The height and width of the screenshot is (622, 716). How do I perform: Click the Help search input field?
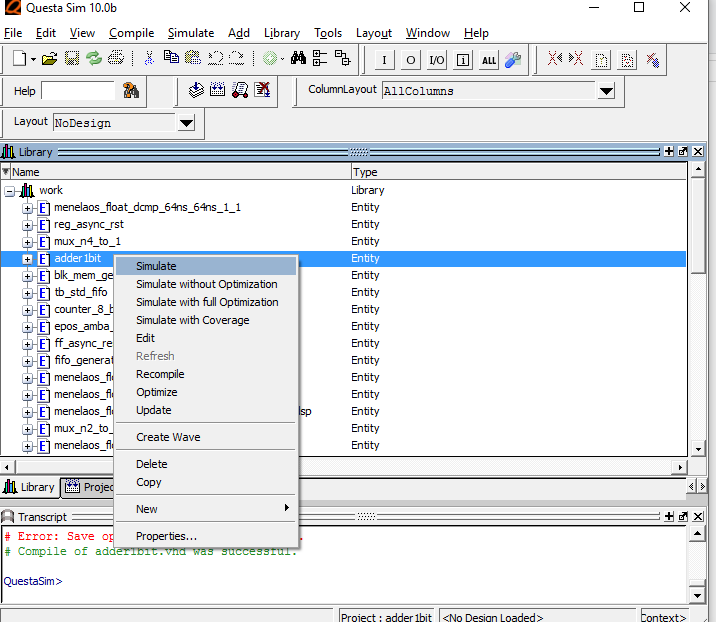(x=78, y=90)
